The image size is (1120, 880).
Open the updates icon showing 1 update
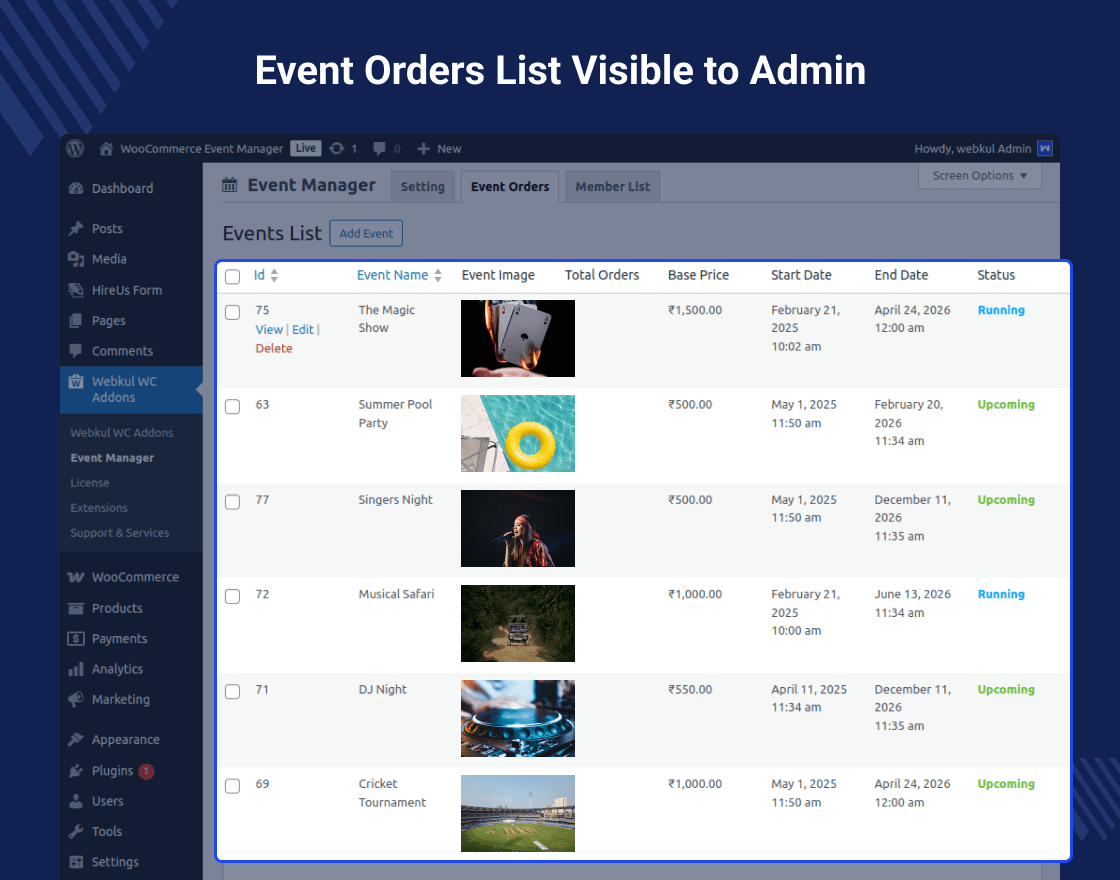pos(337,148)
